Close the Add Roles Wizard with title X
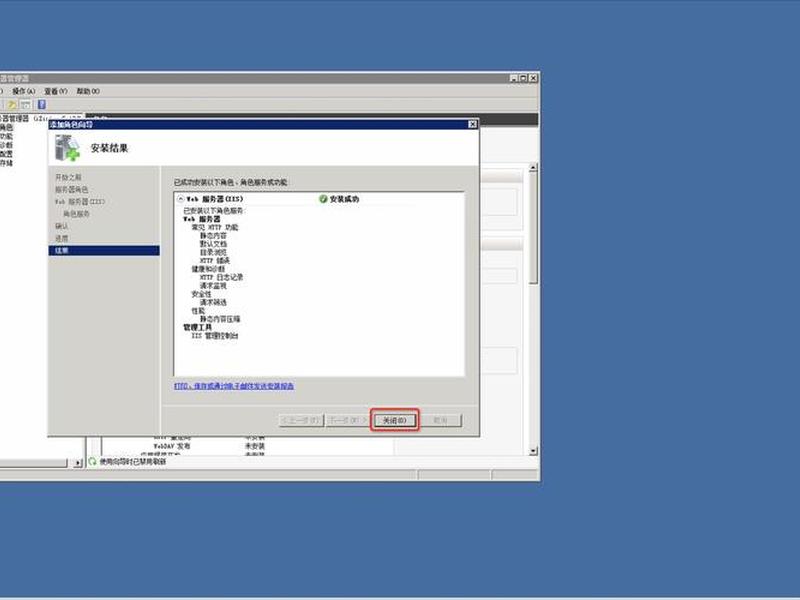Viewport: 800px width, 600px height. [472, 124]
